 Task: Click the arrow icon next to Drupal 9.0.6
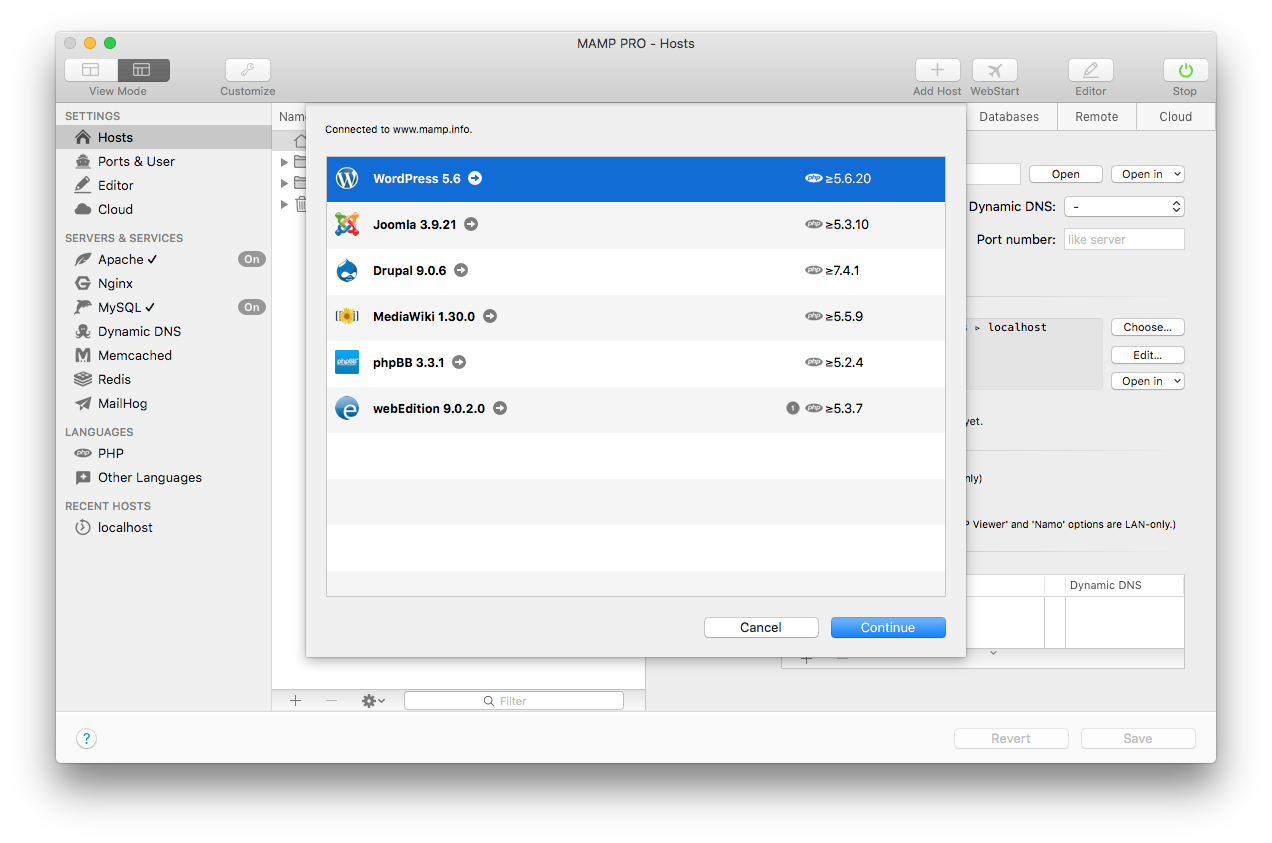tap(461, 270)
